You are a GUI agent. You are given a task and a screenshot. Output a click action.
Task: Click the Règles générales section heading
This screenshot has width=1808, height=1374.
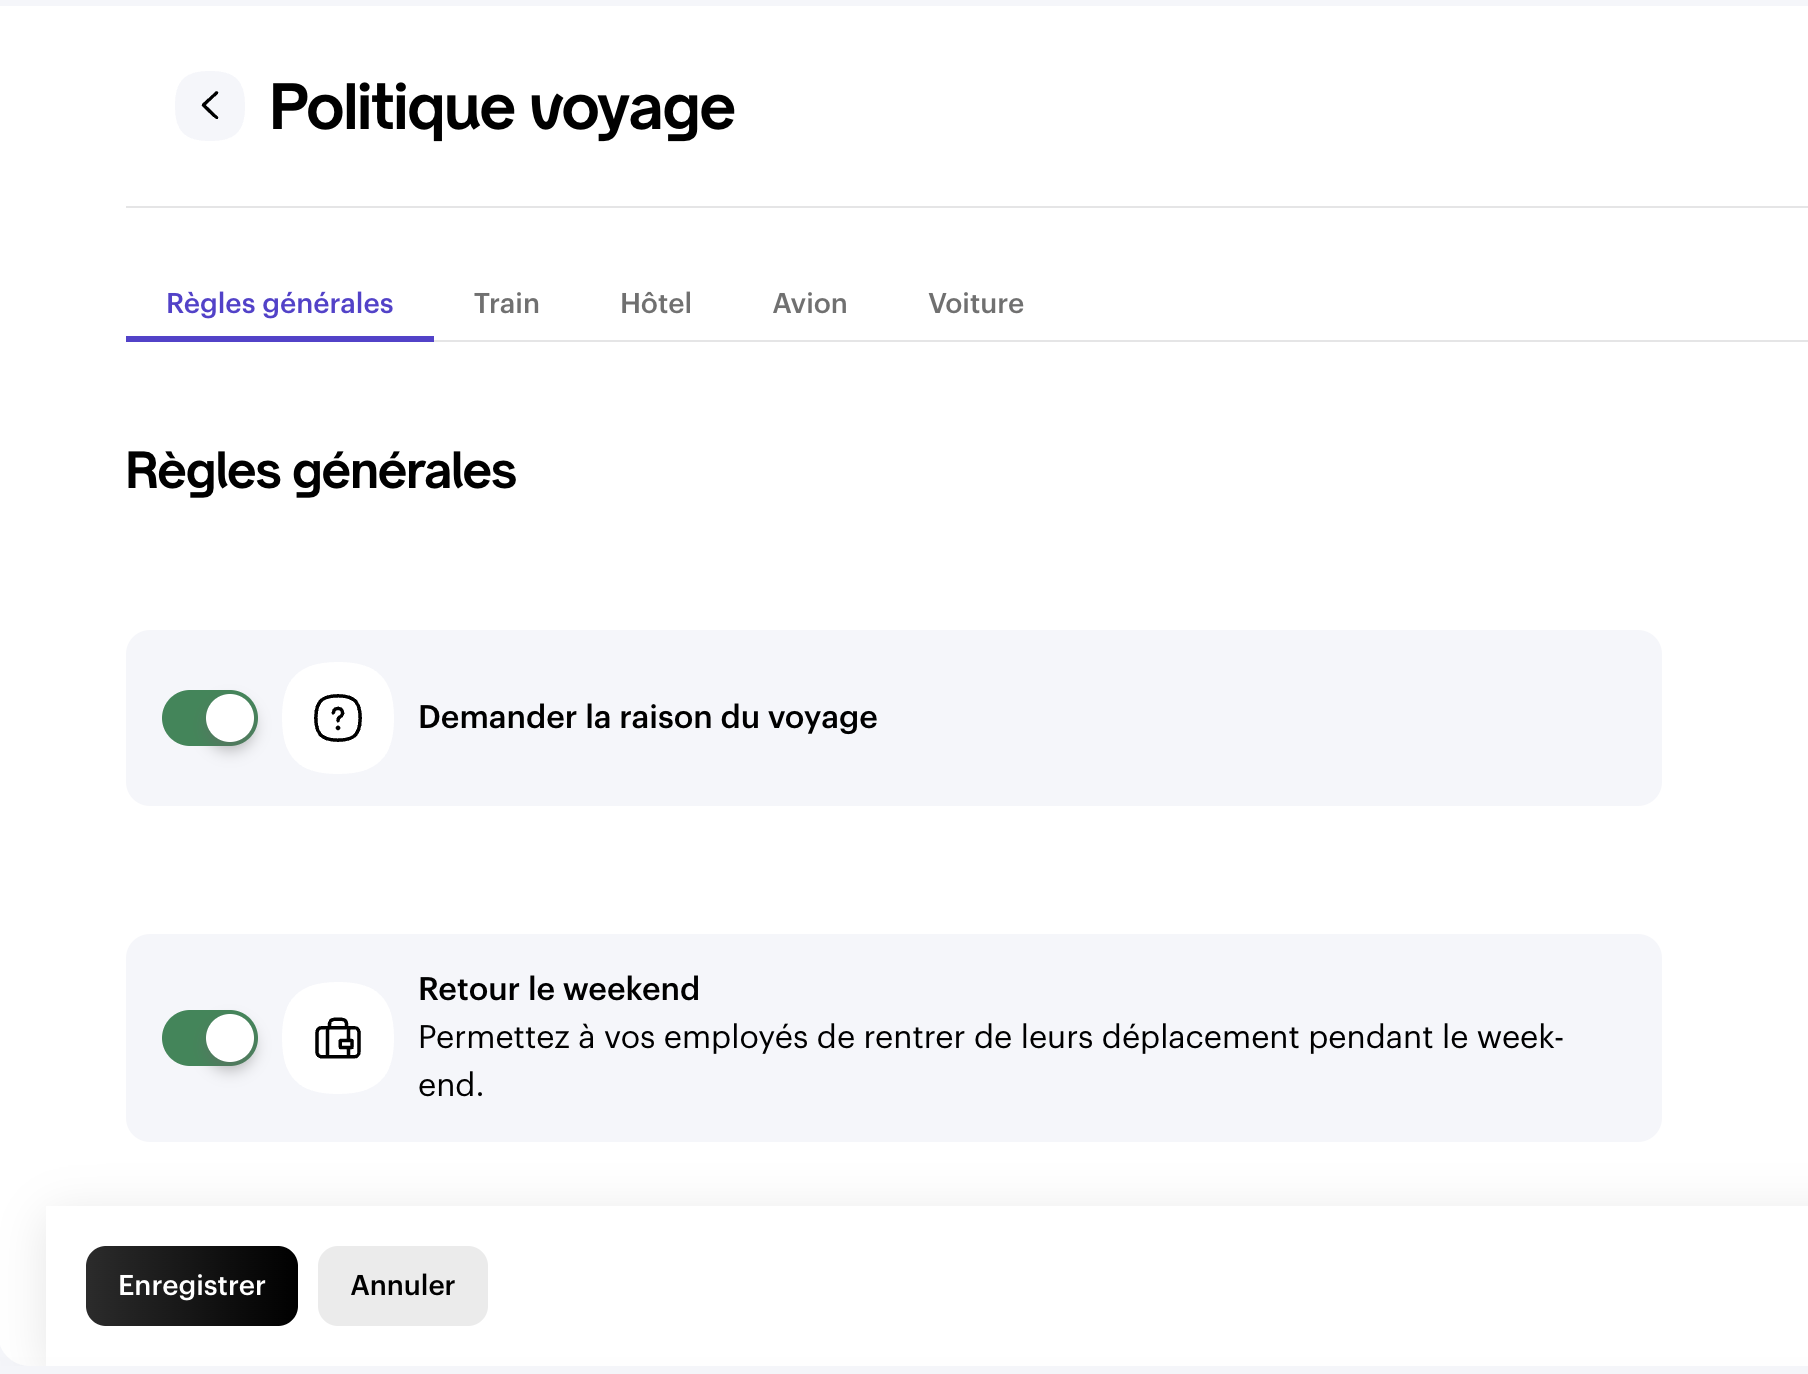(320, 471)
